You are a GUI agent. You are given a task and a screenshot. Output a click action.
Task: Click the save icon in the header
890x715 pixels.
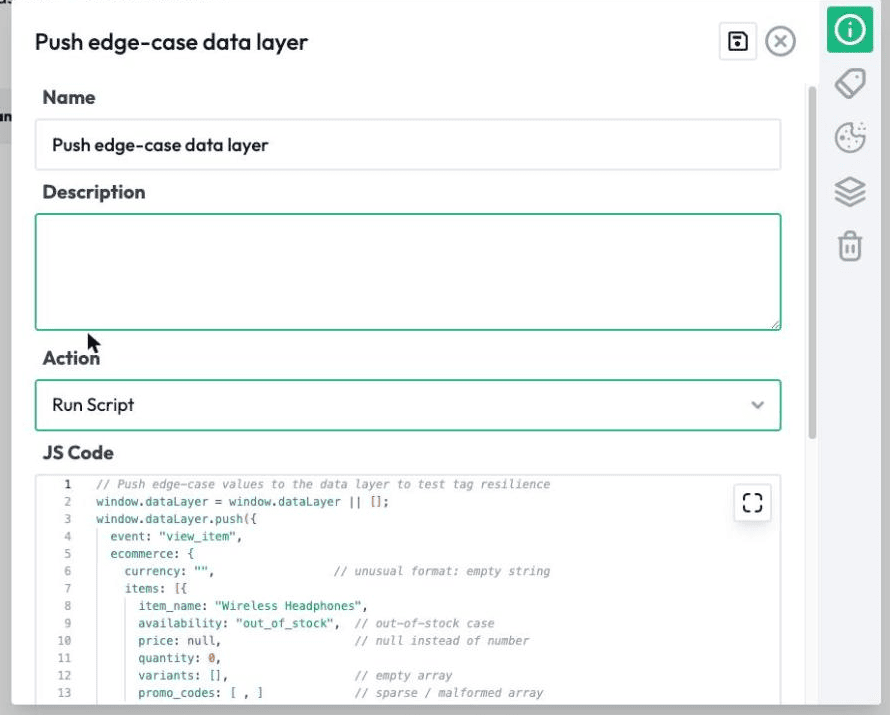pyautogui.click(x=737, y=41)
